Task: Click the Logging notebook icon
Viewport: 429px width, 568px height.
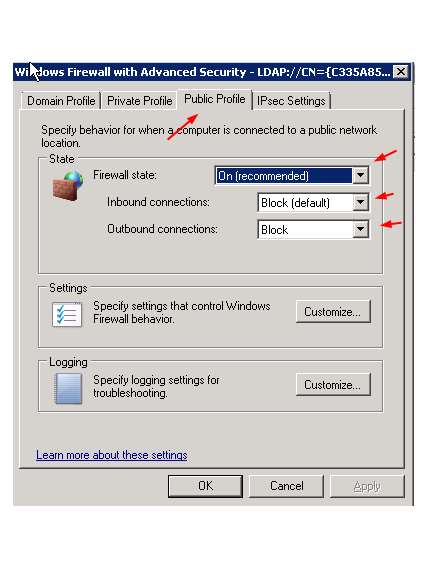Action: click(x=68, y=389)
